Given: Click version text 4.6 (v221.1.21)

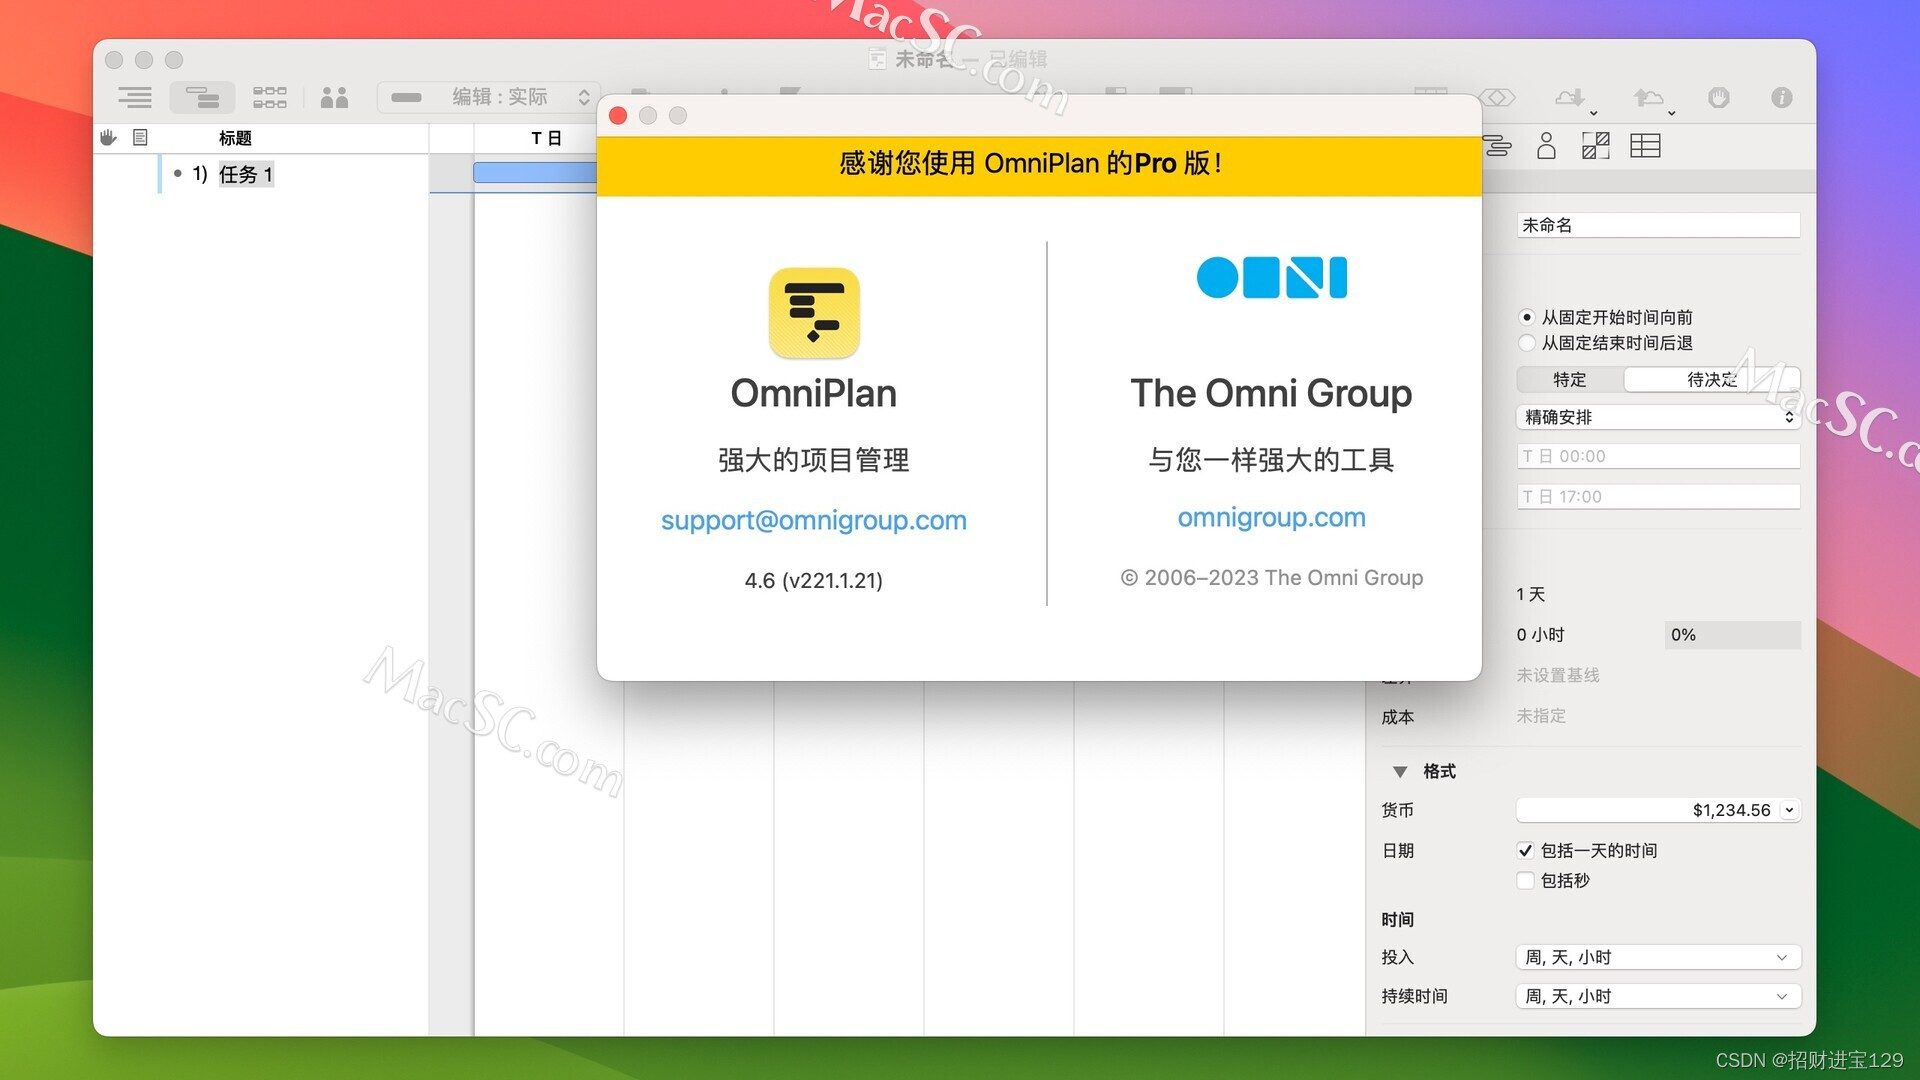Looking at the screenshot, I should 813,580.
